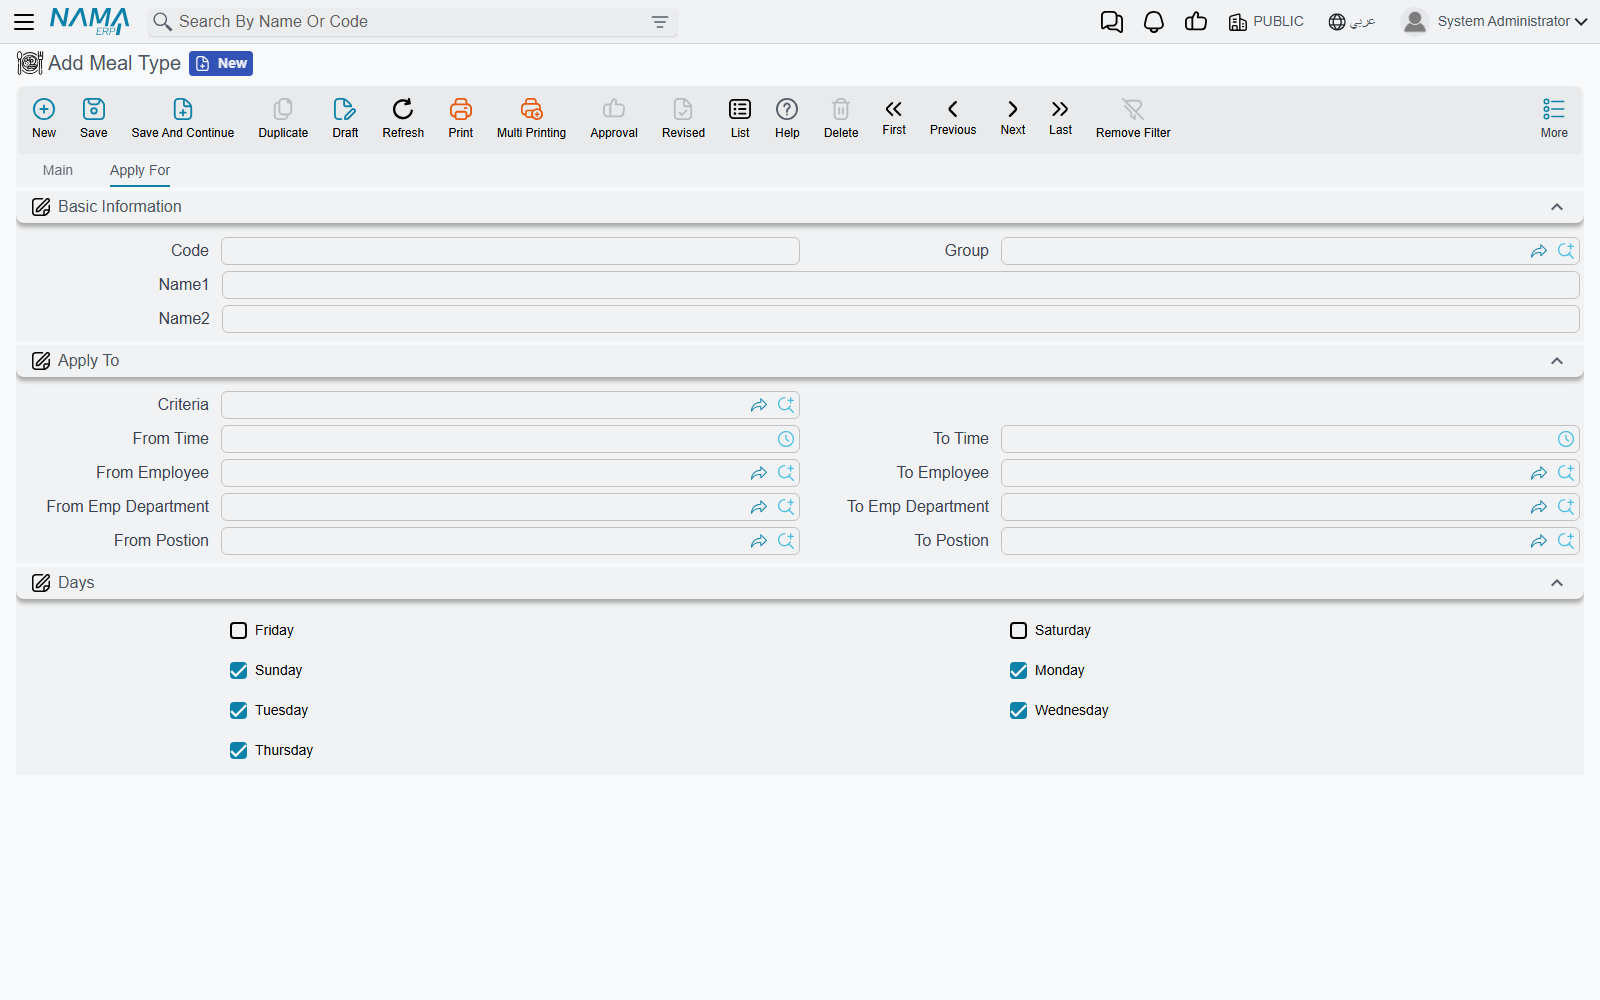
Task: Uncheck the Tuesday checkbox
Action: [238, 710]
